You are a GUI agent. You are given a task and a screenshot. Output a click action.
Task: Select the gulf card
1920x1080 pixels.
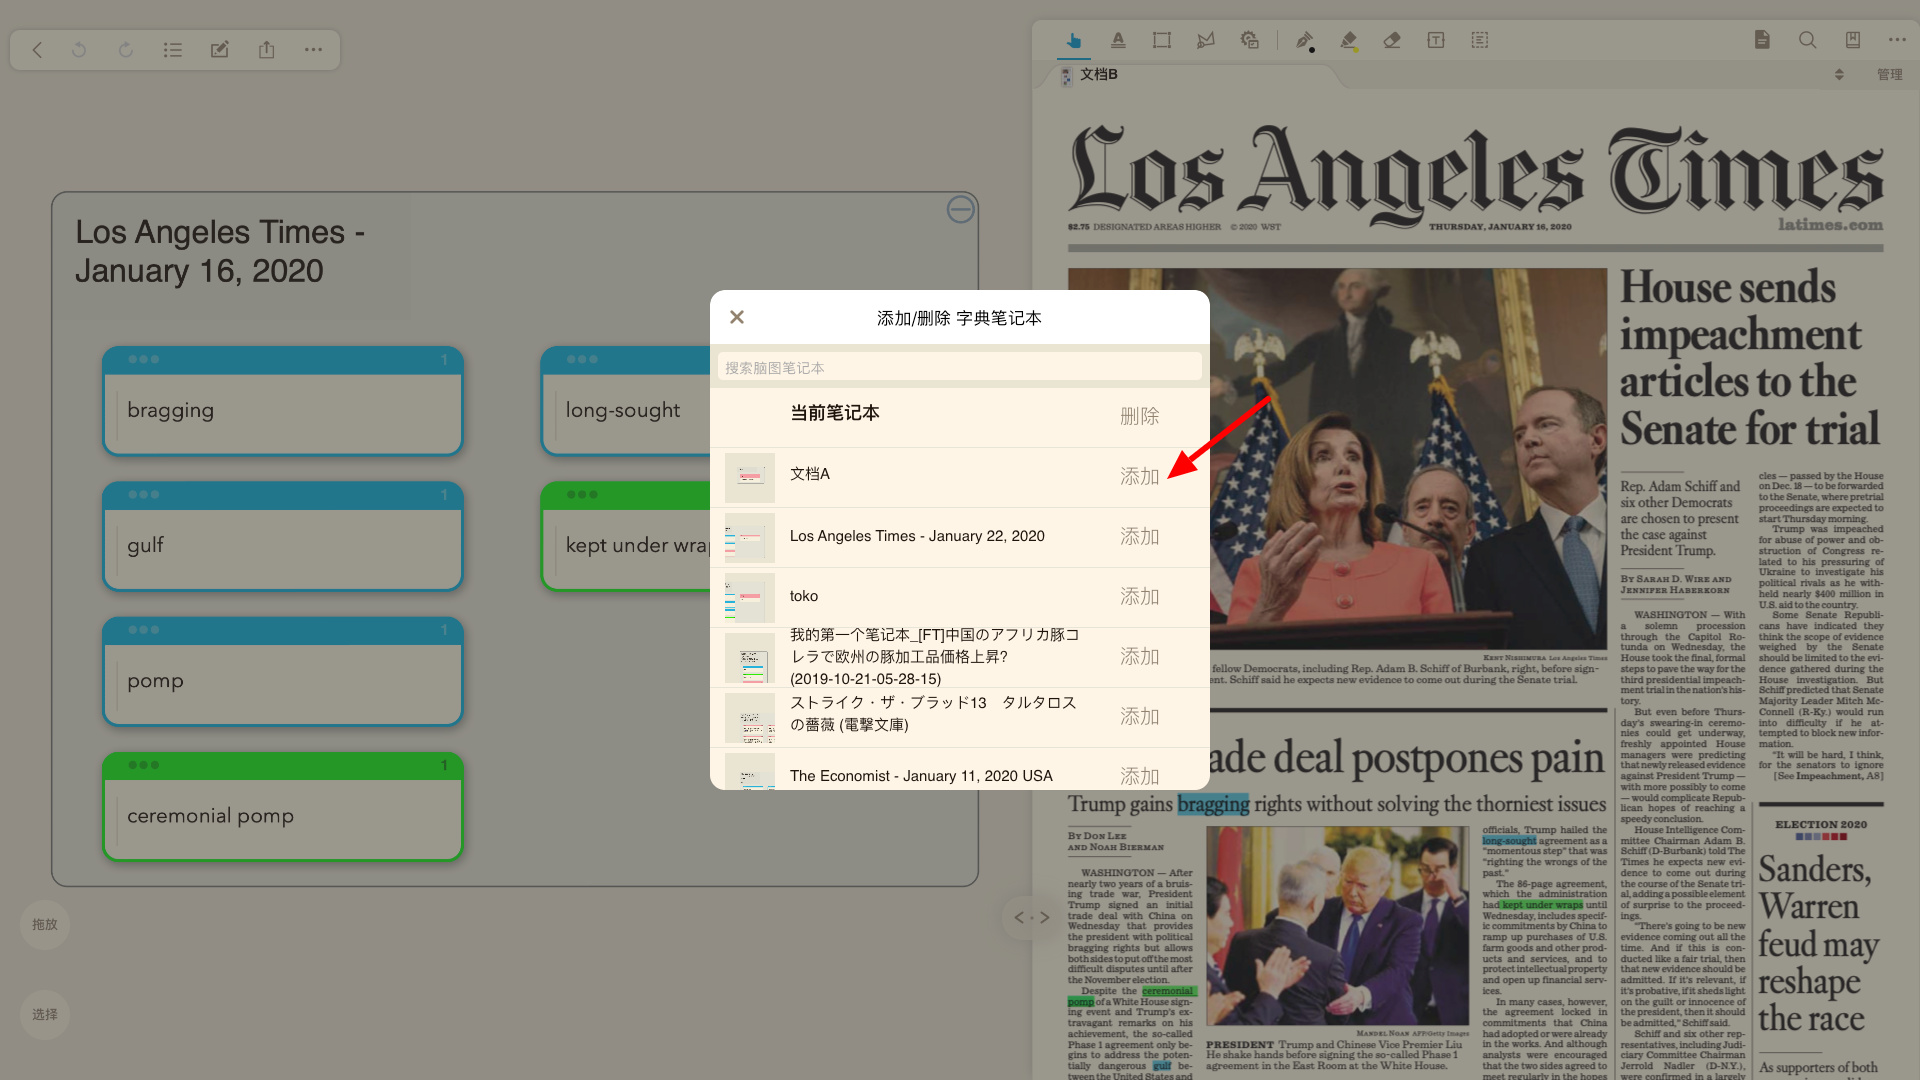282,536
